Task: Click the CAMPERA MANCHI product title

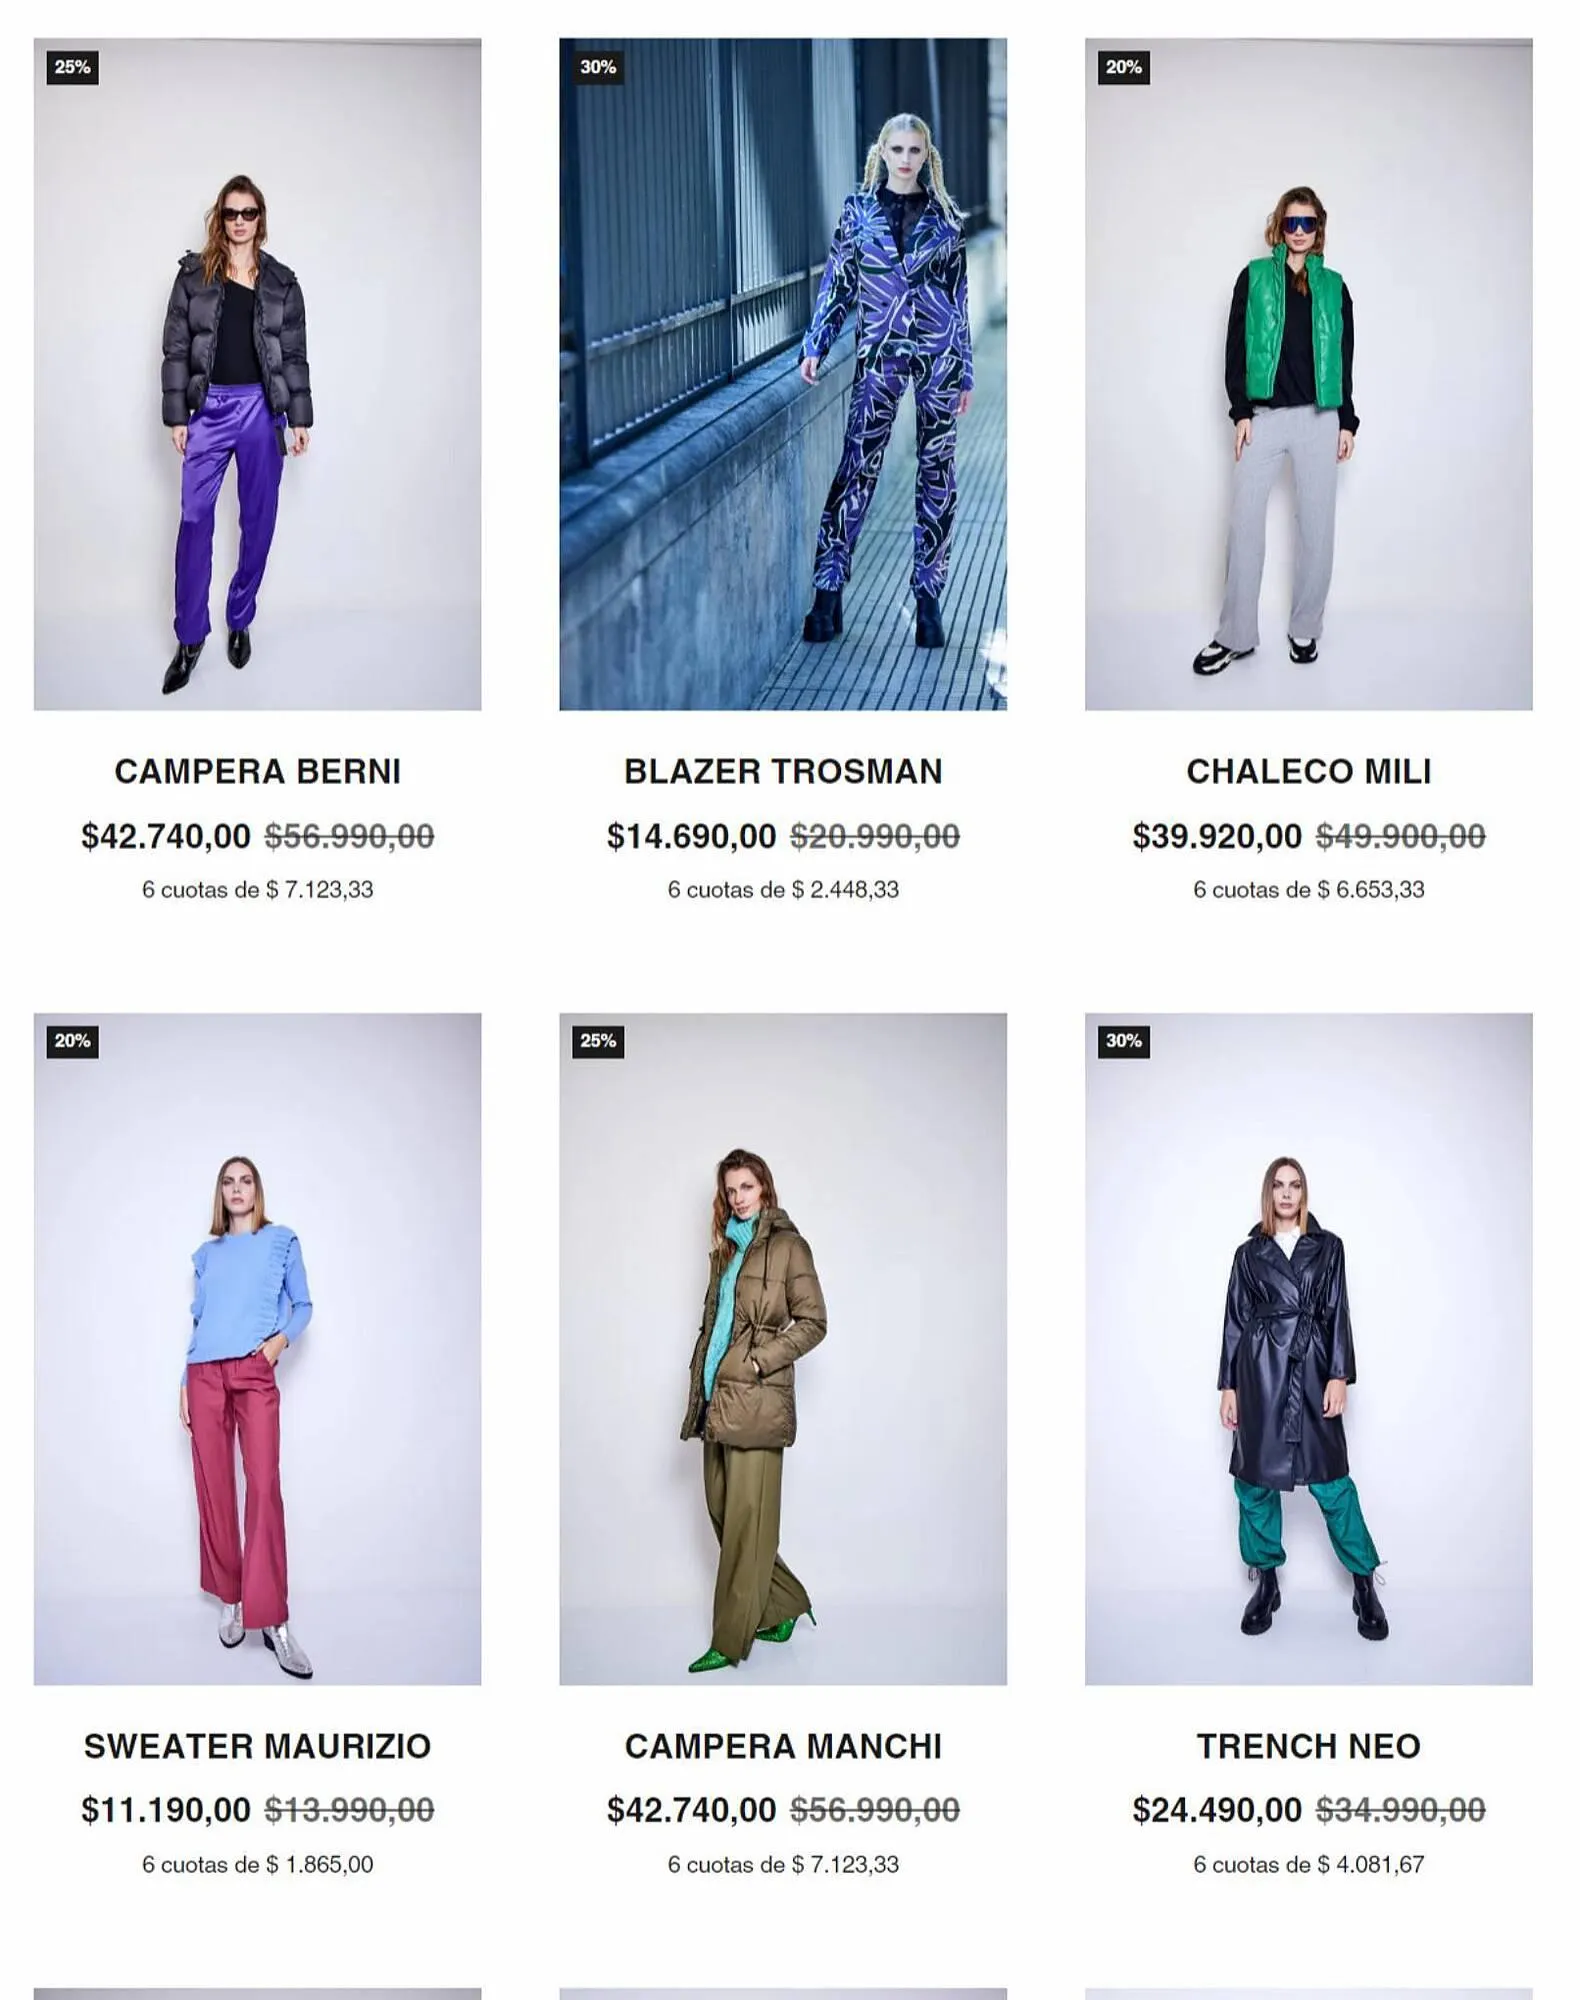Action: tap(783, 1746)
